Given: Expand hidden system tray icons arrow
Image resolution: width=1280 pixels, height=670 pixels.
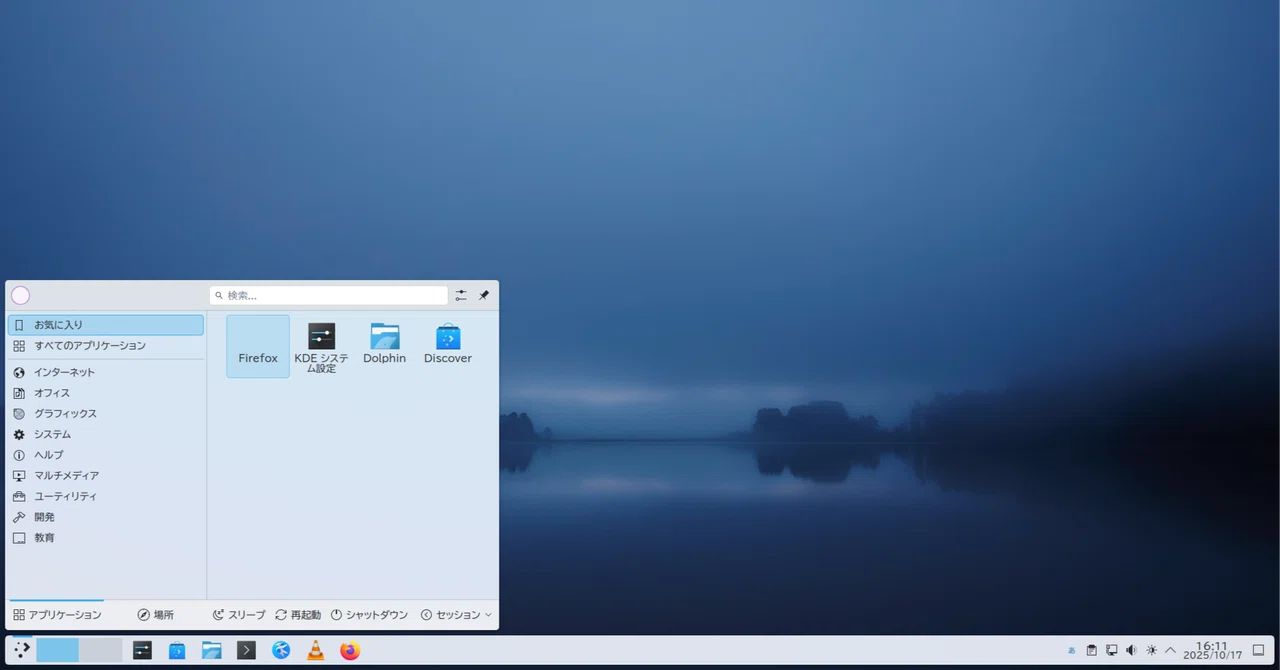Looking at the screenshot, I should tap(1170, 650).
